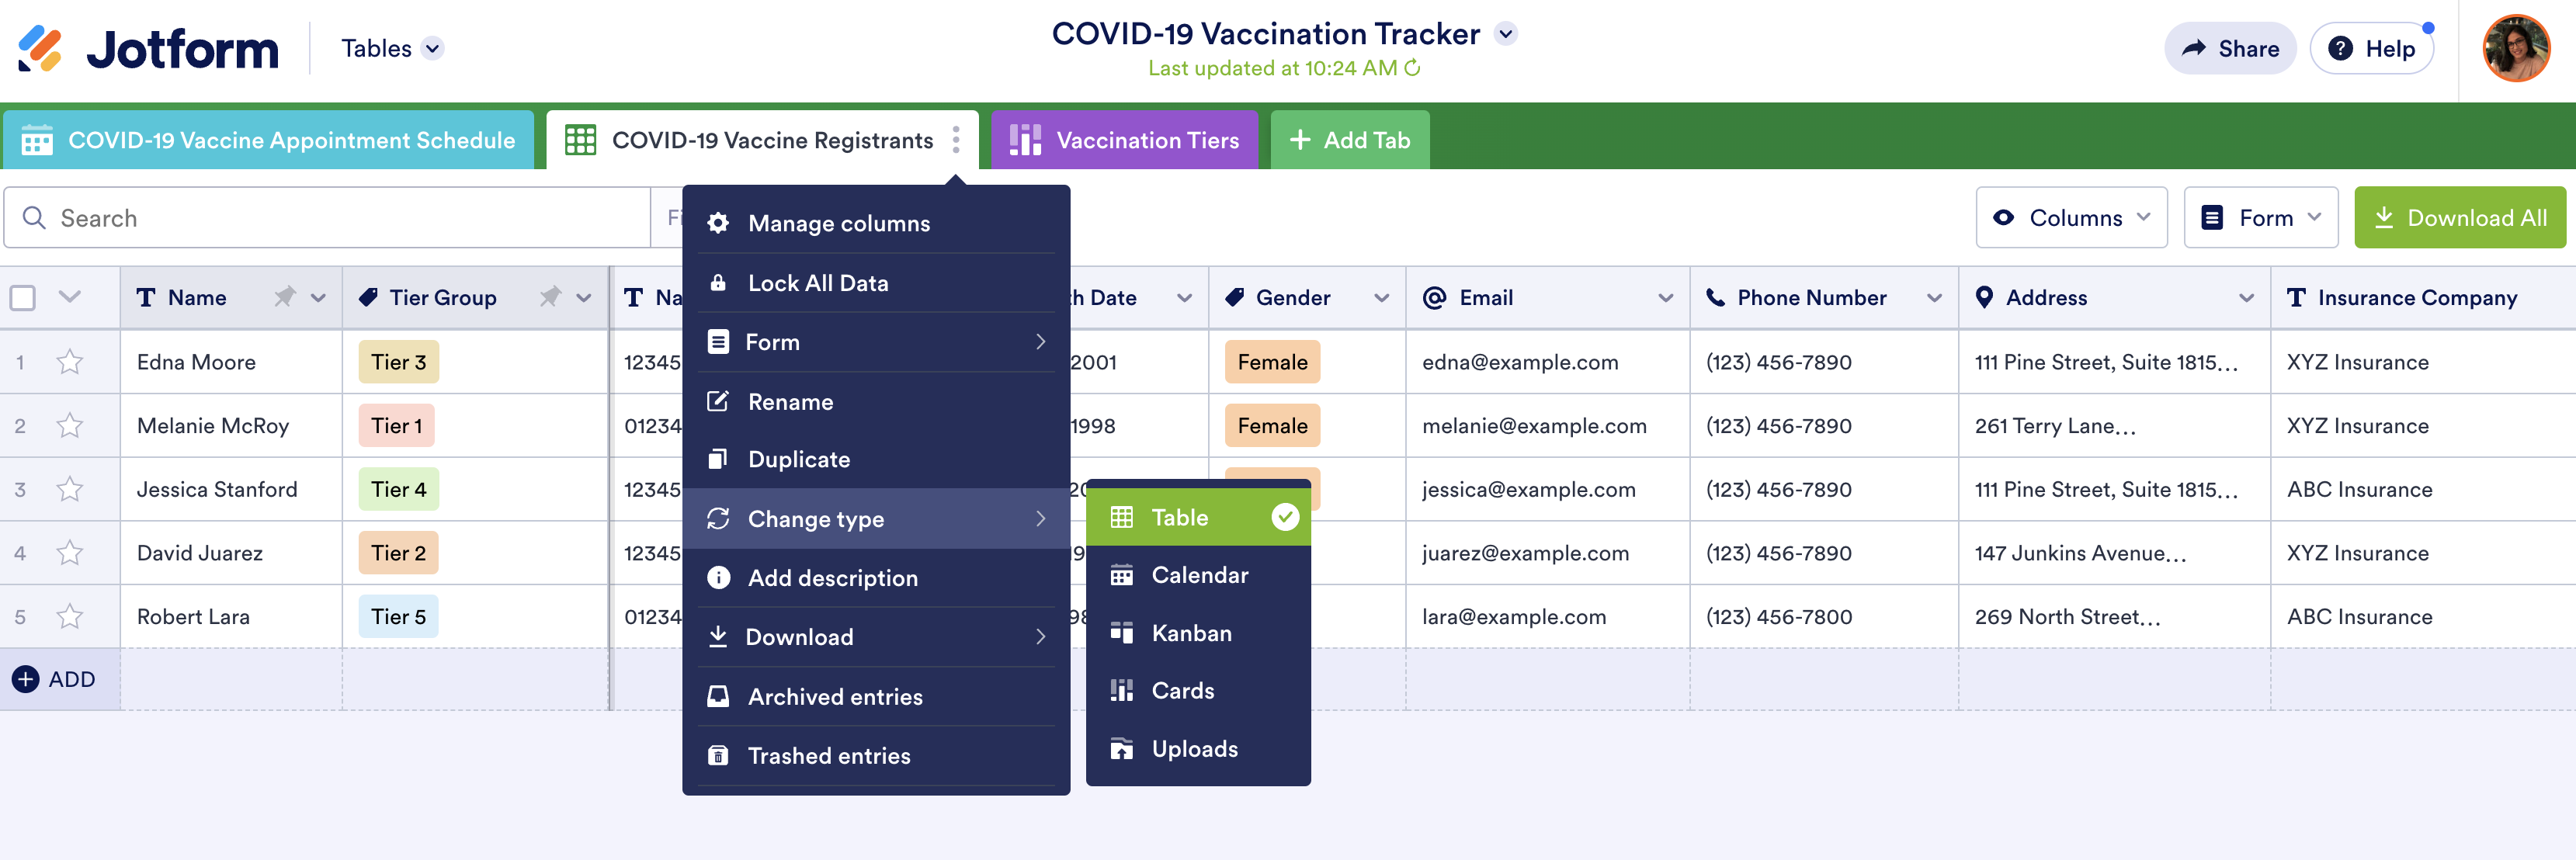Open the three-dot menu on Registrants tab
Viewport: 2576px width, 860px height.
pos(956,140)
